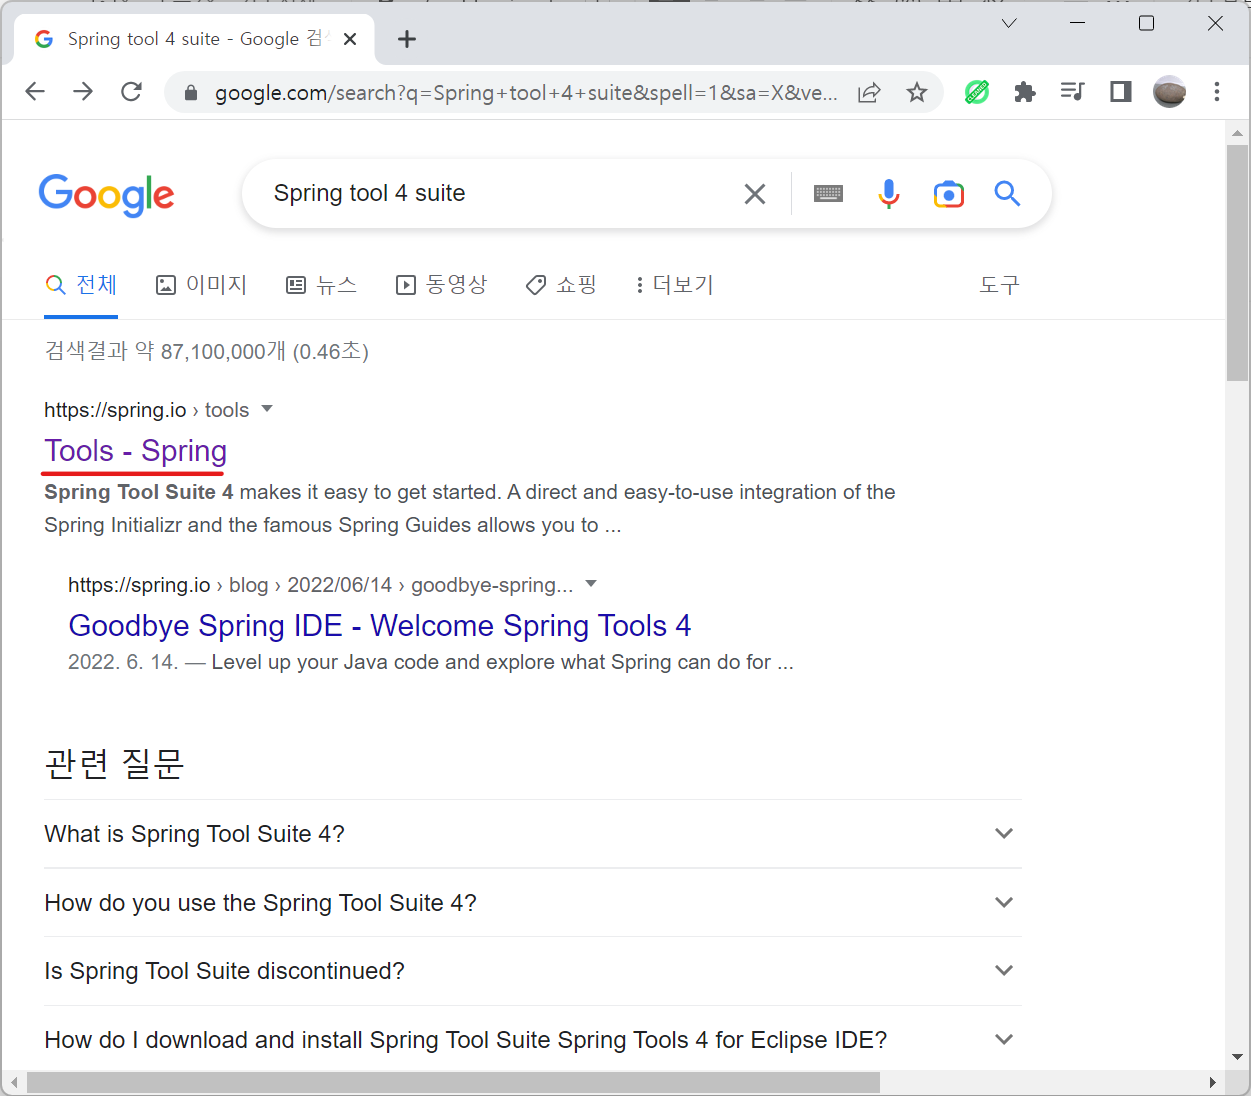The width and height of the screenshot is (1251, 1096).
Task: Click the scroll up arrow
Action: pyautogui.click(x=1238, y=132)
